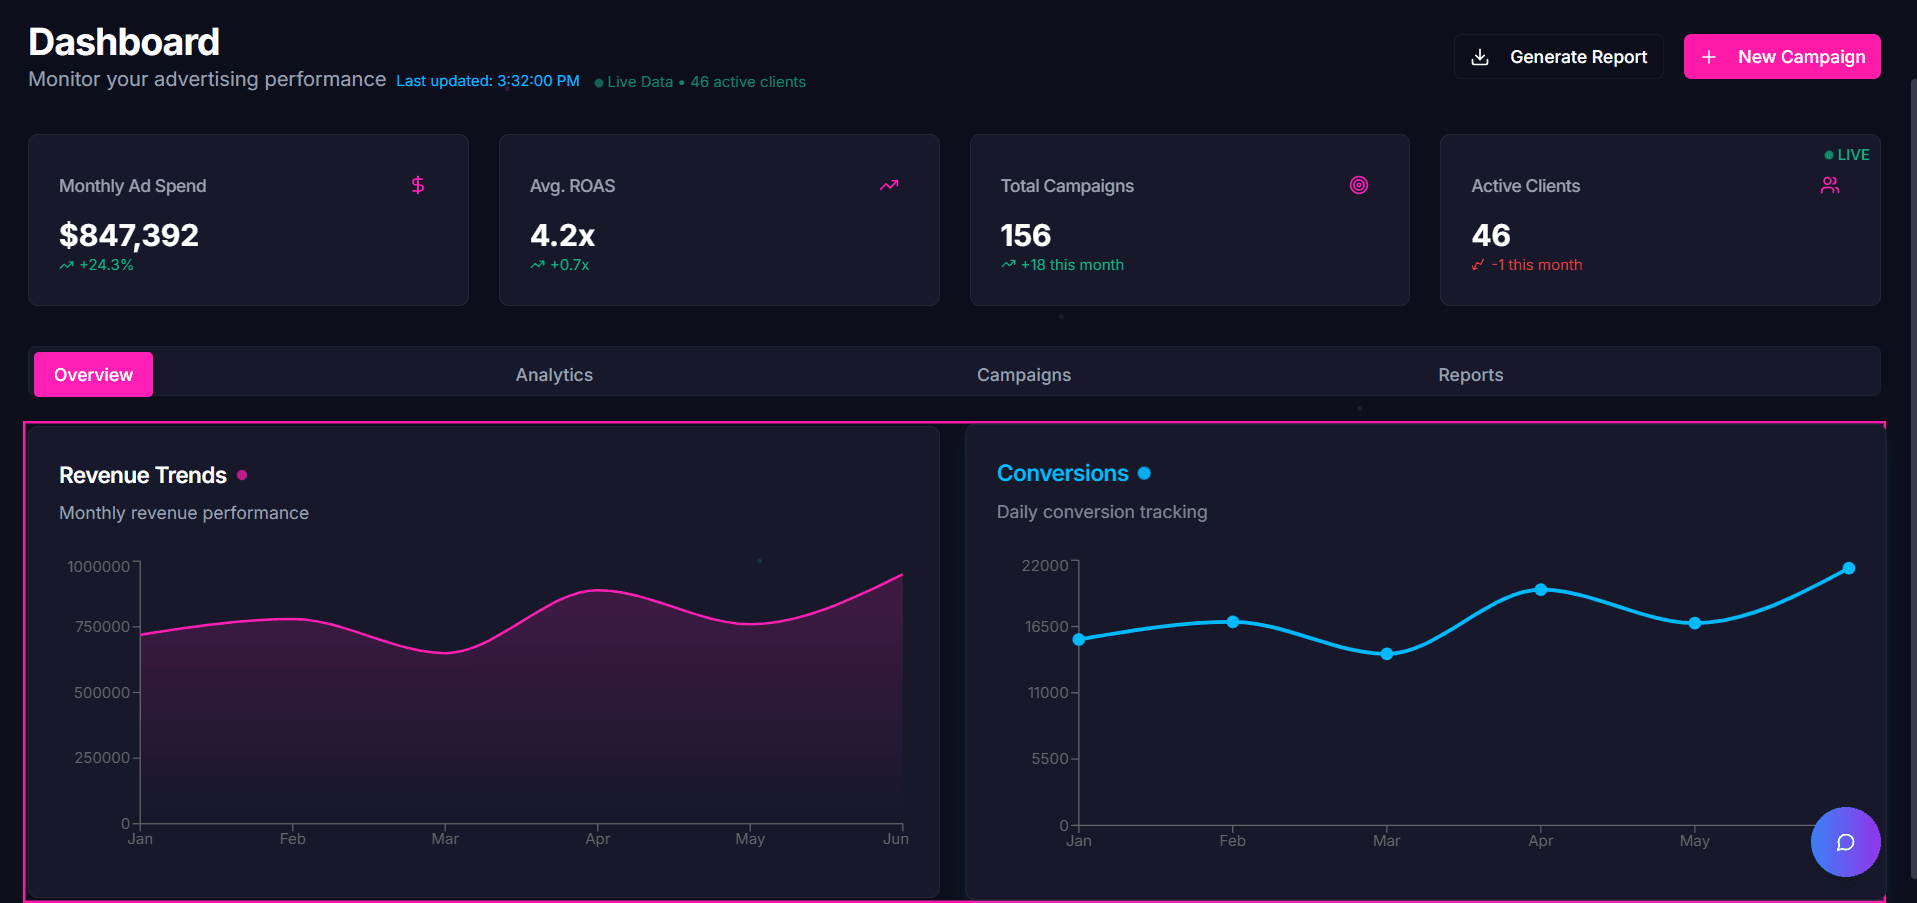Image resolution: width=1917 pixels, height=903 pixels.
Task: Click the New Campaign button
Action: 1781,56
